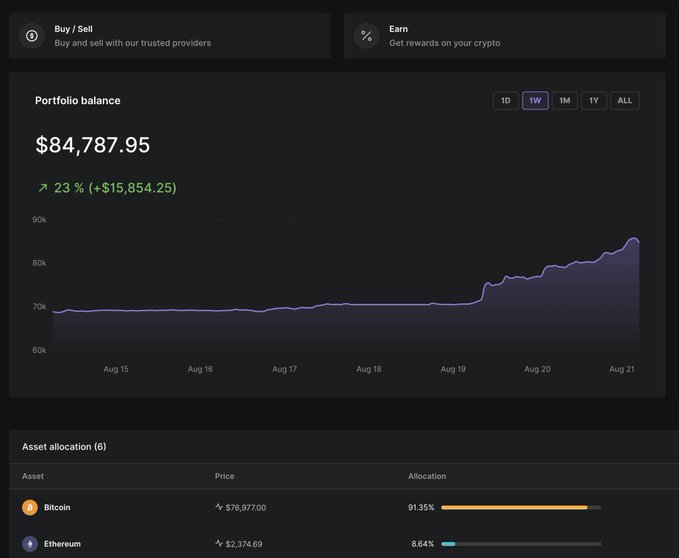The width and height of the screenshot is (679, 558).
Task: Click the Asset column header
Action: (33, 476)
